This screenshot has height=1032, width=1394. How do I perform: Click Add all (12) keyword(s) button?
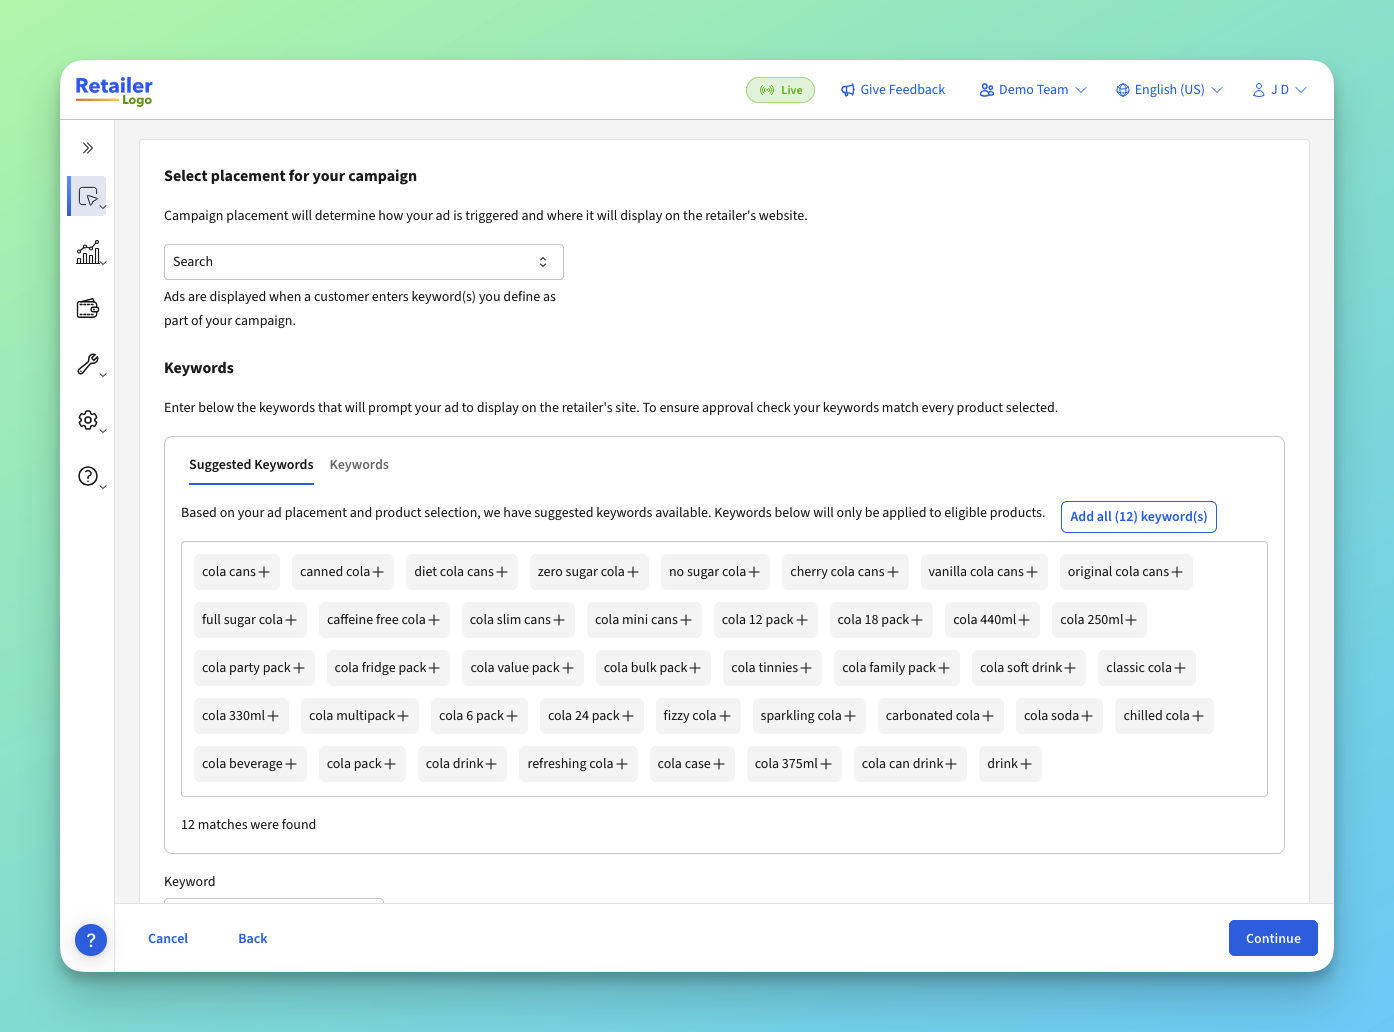coord(1139,517)
